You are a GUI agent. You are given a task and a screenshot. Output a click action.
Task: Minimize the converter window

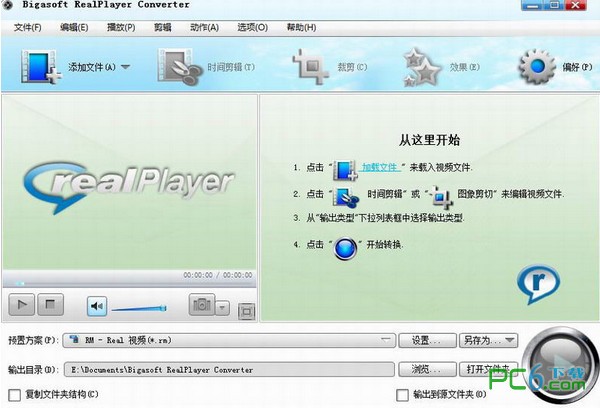click(x=532, y=5)
